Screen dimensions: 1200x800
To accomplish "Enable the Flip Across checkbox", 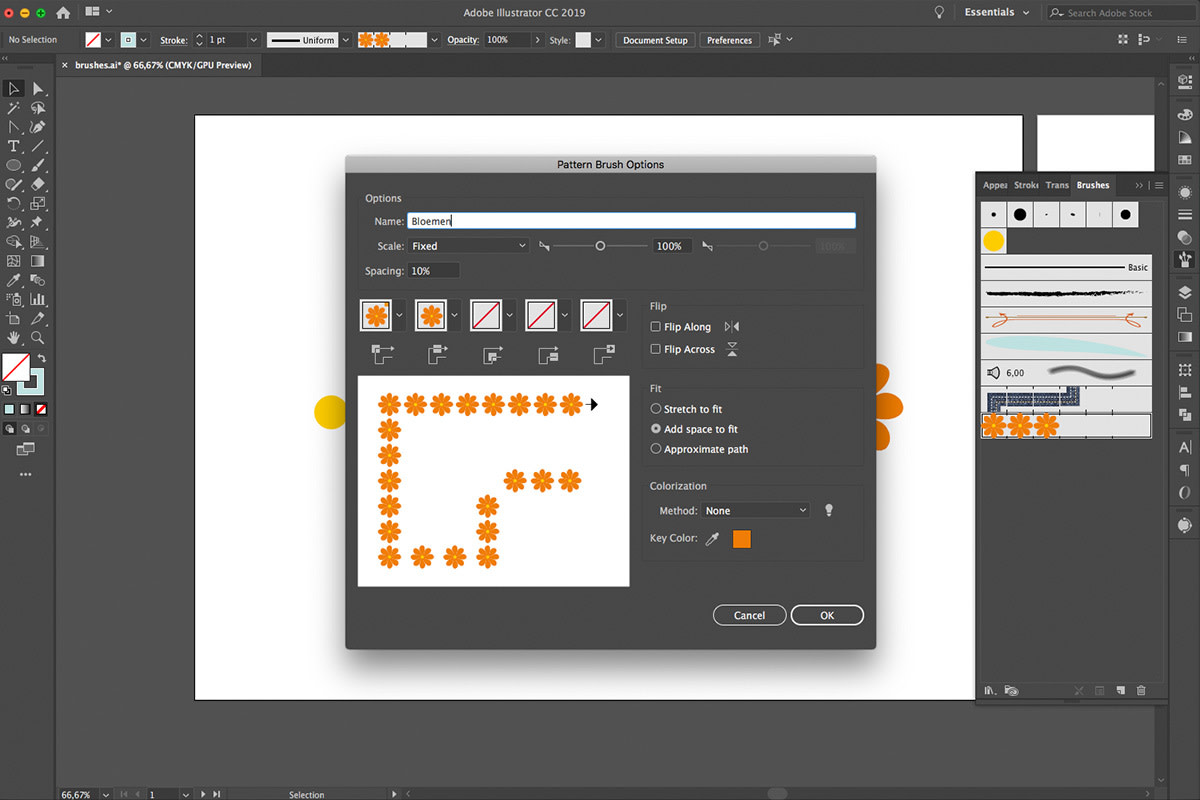I will [656, 349].
